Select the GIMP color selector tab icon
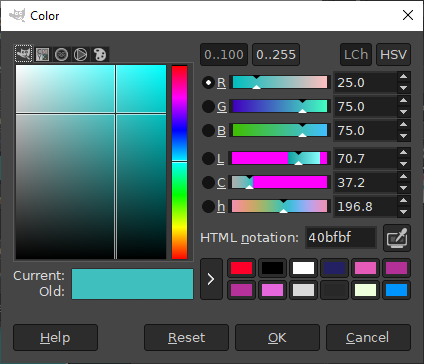Image resolution: width=424 pixels, height=364 pixels. click(x=24, y=54)
